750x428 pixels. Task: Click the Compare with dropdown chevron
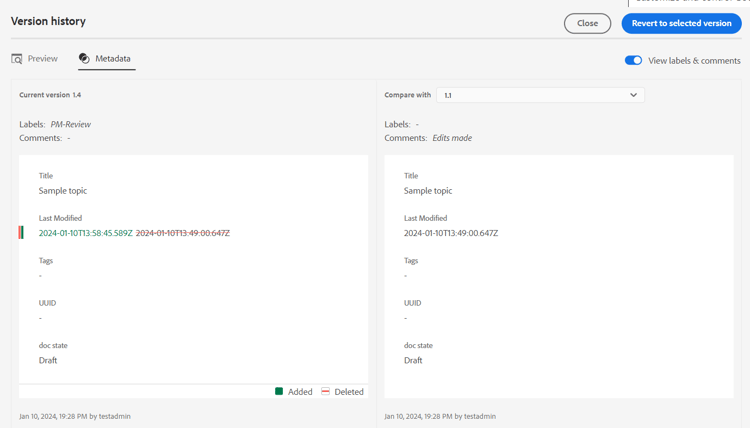point(633,95)
